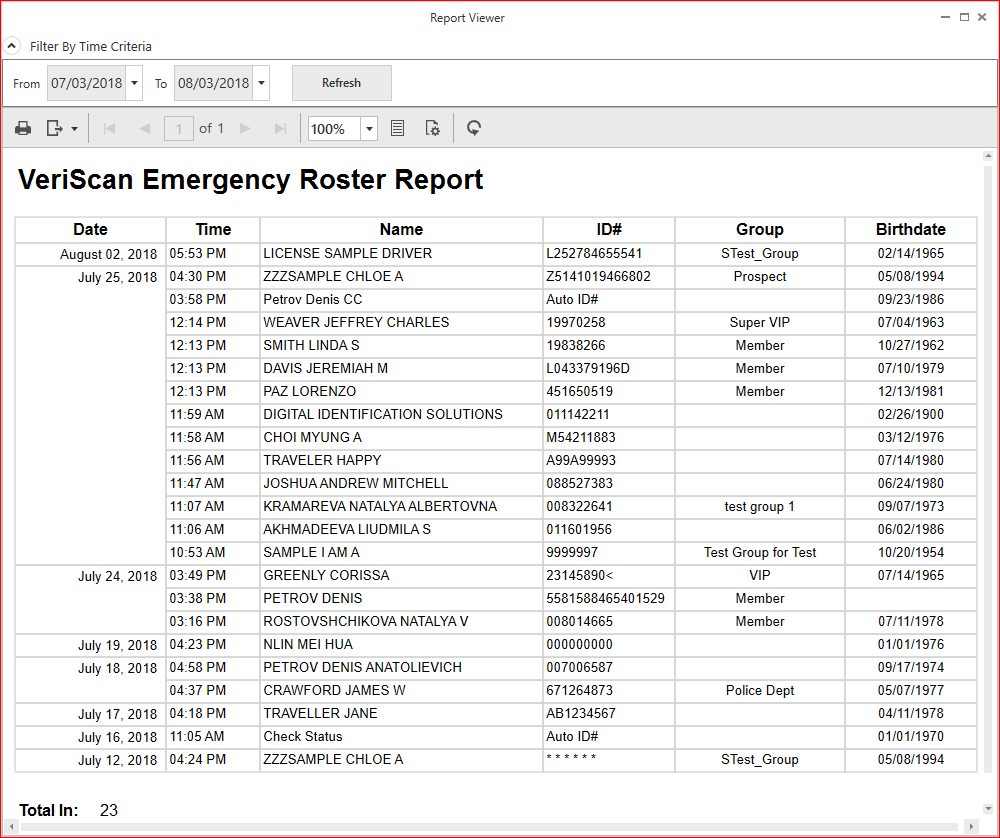The height and width of the screenshot is (838, 1000).
Task: Click the Group column header
Action: [x=760, y=230]
